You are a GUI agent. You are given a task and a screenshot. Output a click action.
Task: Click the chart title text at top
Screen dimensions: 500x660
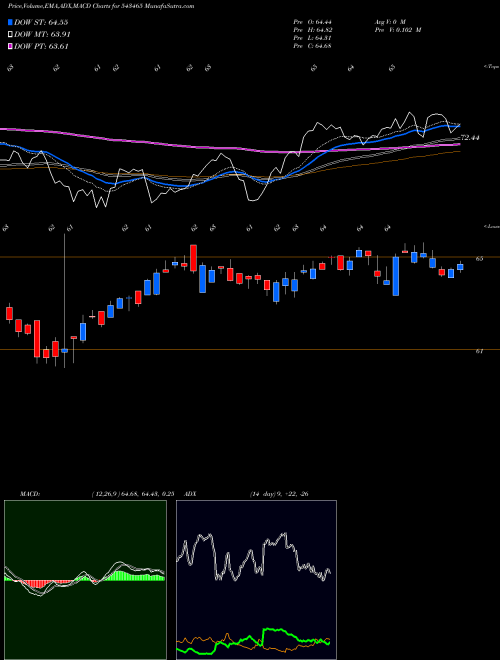coord(101,6)
